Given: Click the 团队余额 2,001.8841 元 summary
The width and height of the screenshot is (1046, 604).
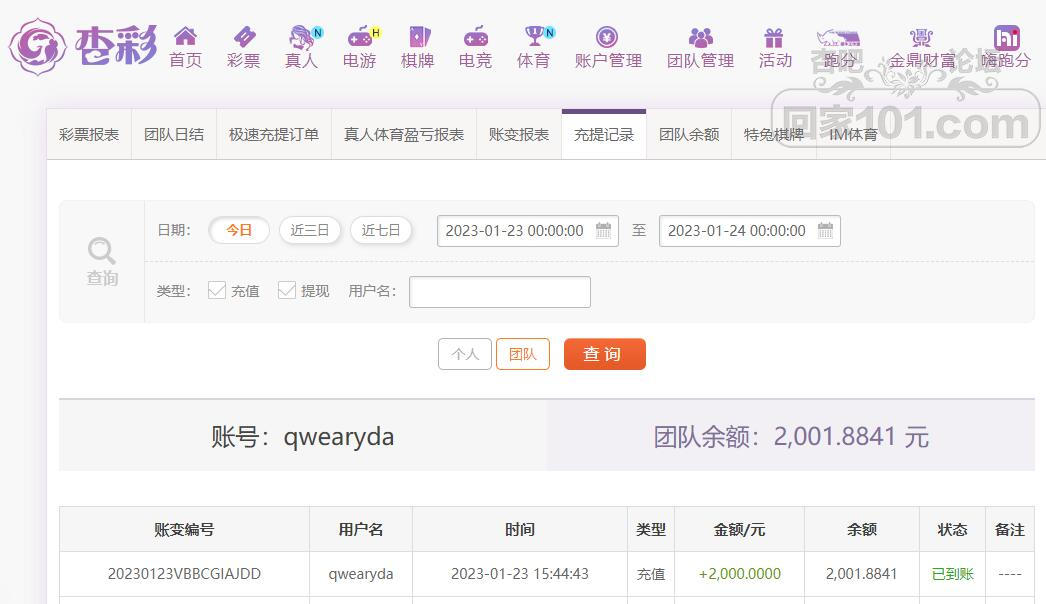Looking at the screenshot, I should [x=791, y=436].
